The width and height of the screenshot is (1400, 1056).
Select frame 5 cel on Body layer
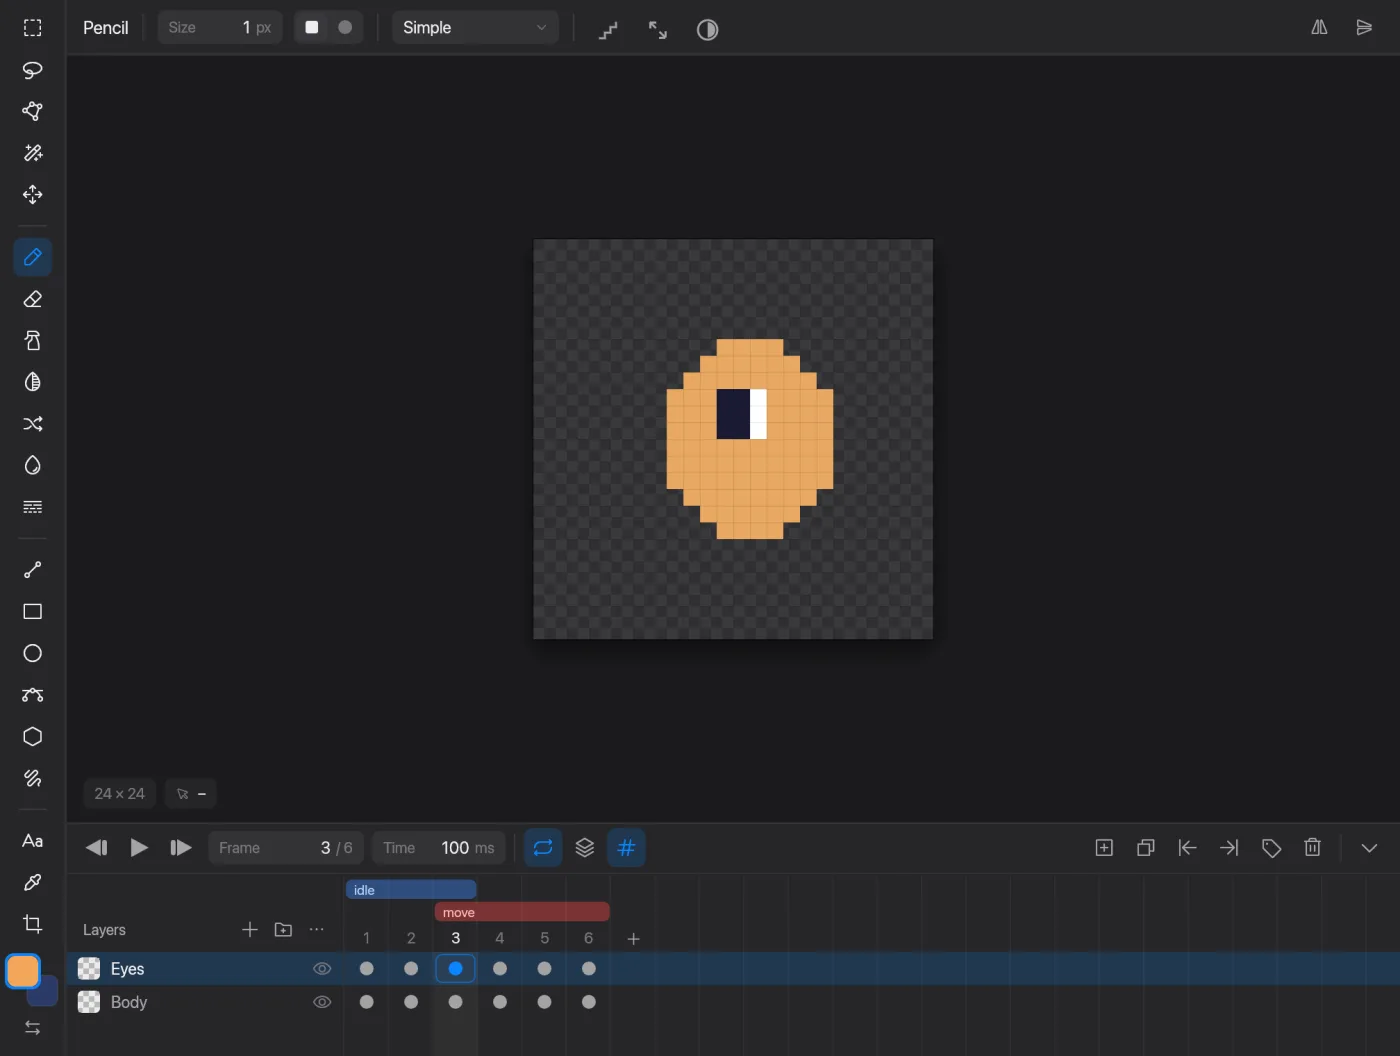click(544, 1002)
